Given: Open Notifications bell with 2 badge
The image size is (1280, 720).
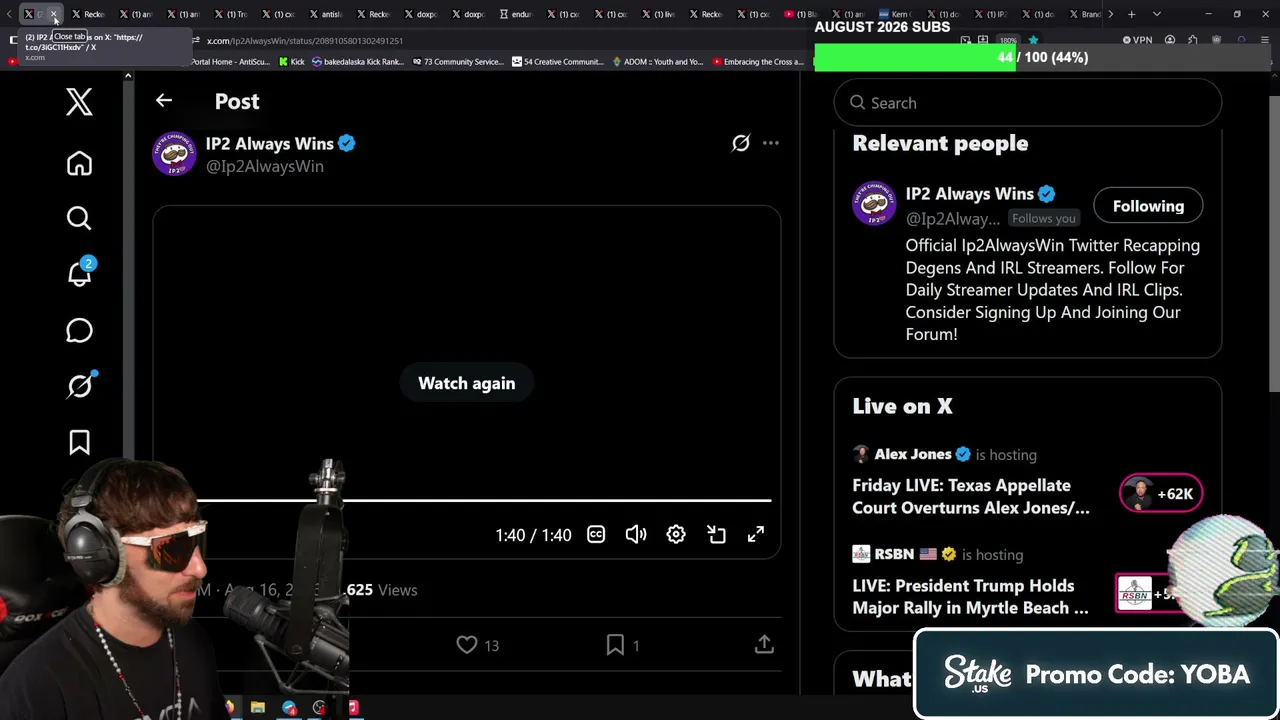Looking at the screenshot, I should tap(79, 272).
